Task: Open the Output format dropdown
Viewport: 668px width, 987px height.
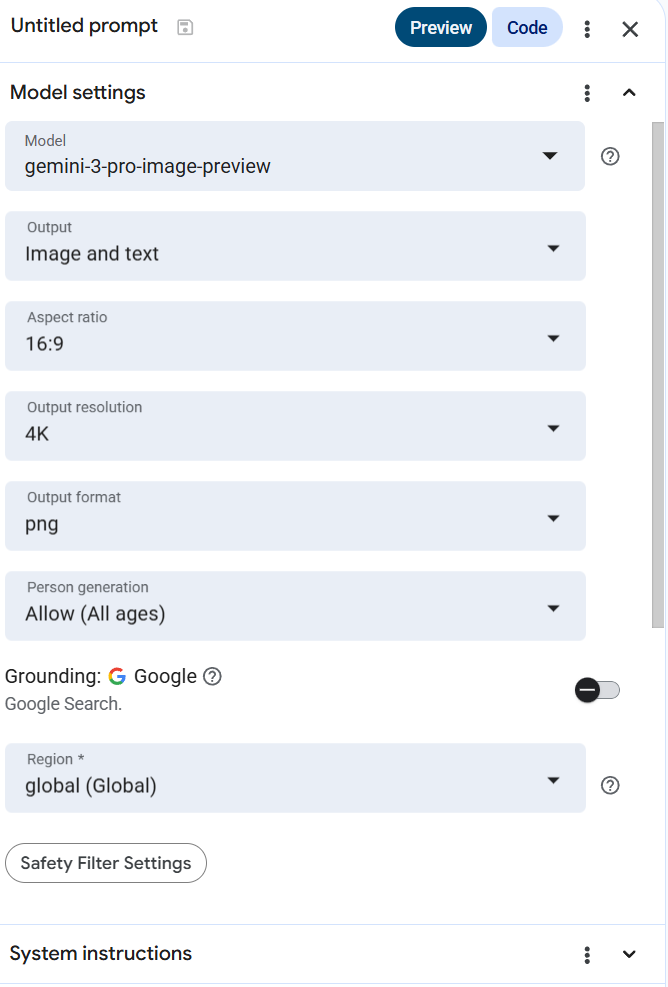Action: coord(295,516)
